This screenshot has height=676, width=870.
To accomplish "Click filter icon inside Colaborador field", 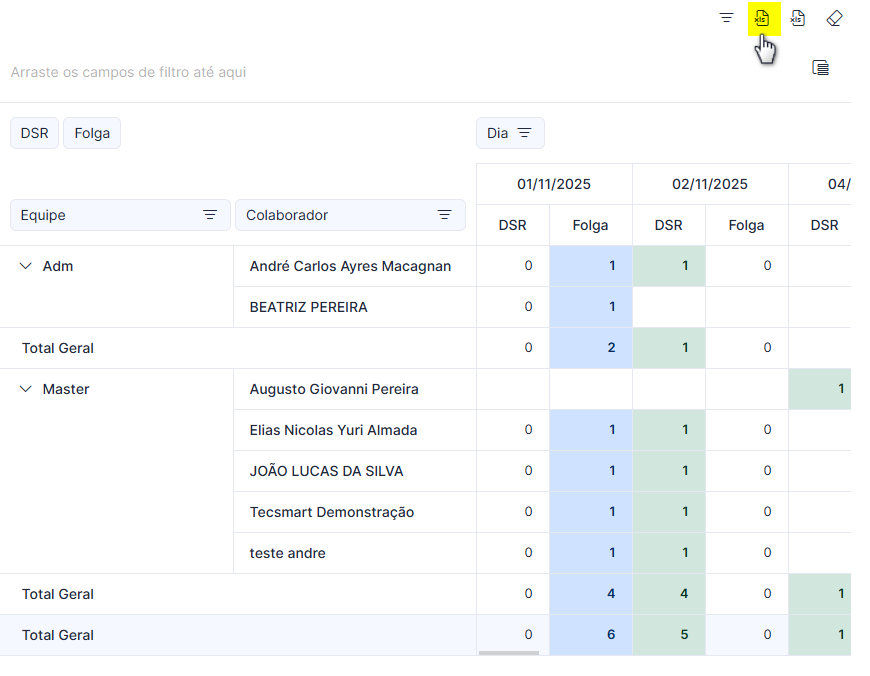I will [x=444, y=215].
